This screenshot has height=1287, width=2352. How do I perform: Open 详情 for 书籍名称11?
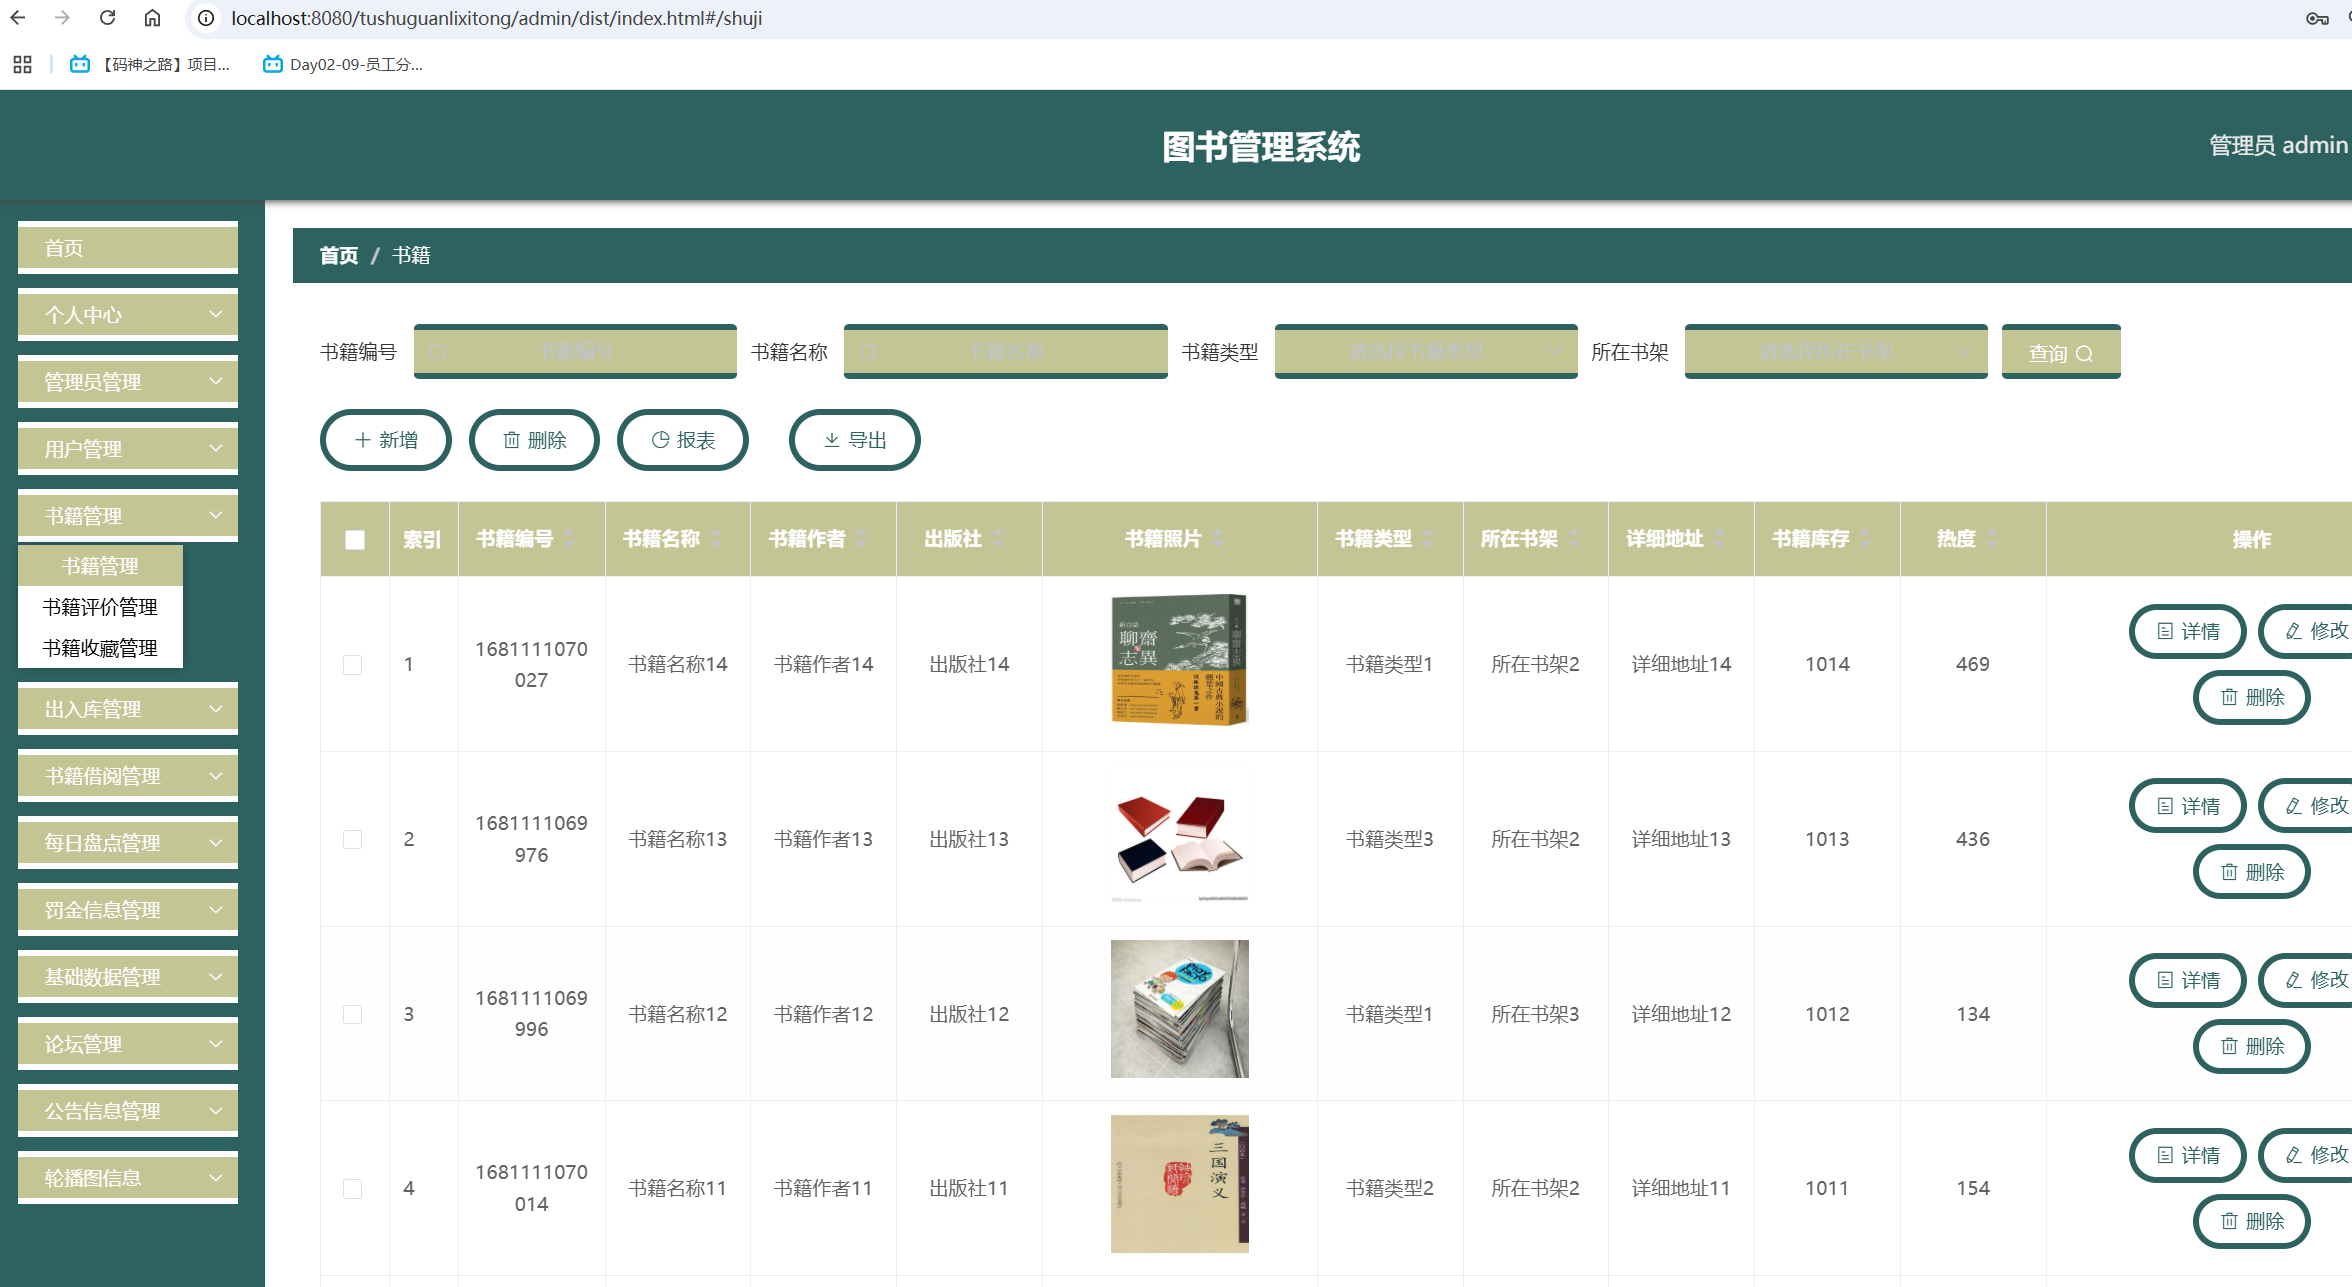(x=2188, y=1155)
